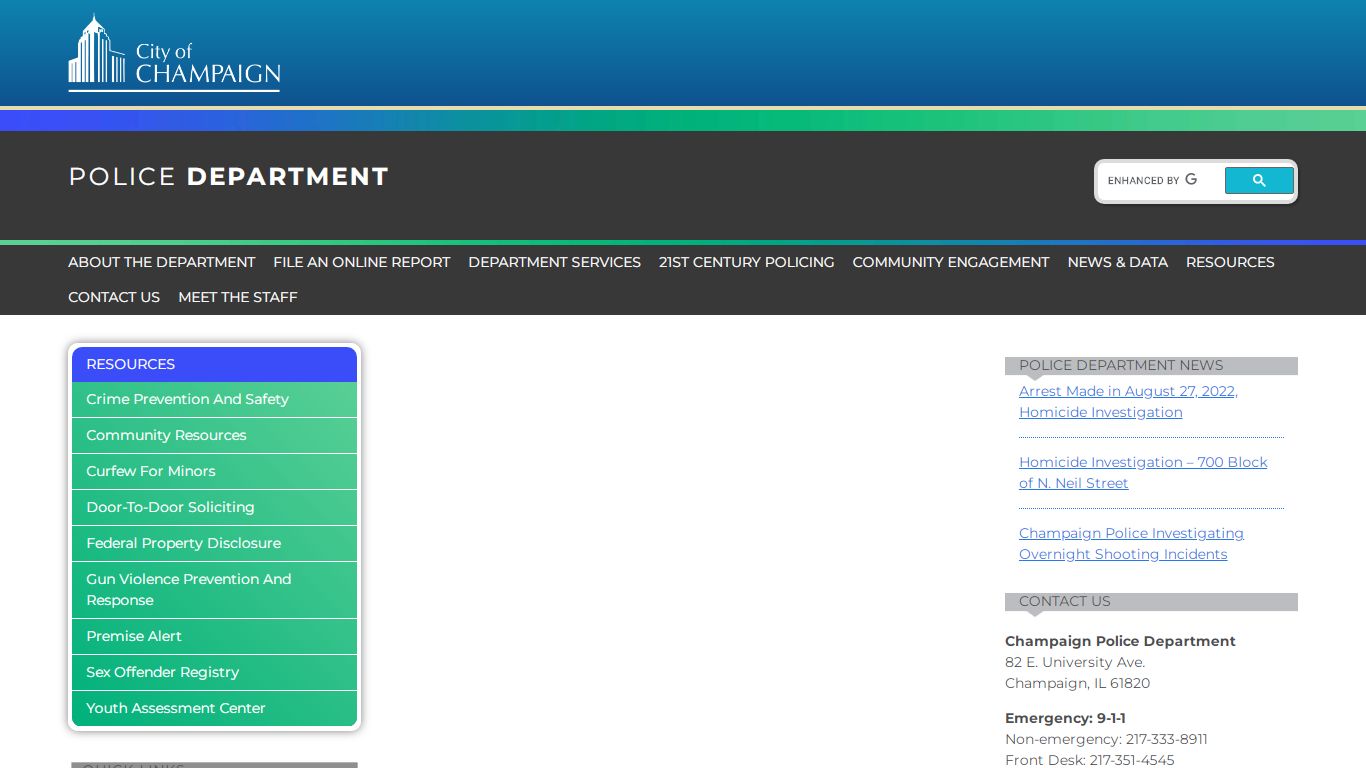Select Champaign, IL 61820 text

[x=1077, y=683]
